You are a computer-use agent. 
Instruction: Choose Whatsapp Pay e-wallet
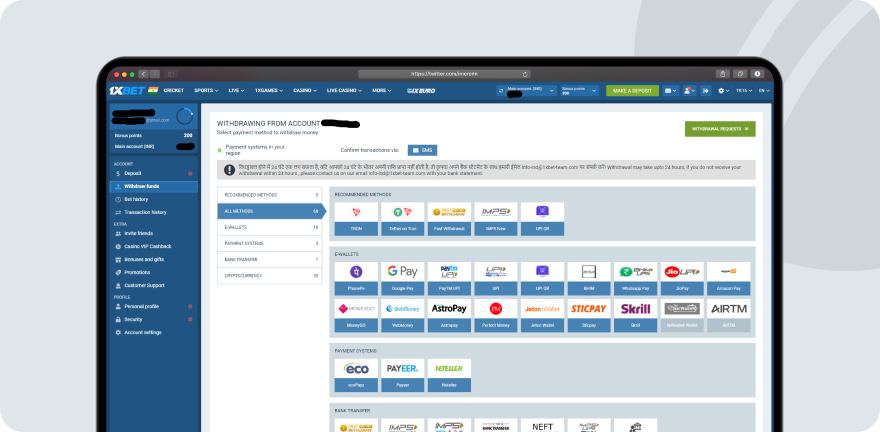click(x=635, y=278)
